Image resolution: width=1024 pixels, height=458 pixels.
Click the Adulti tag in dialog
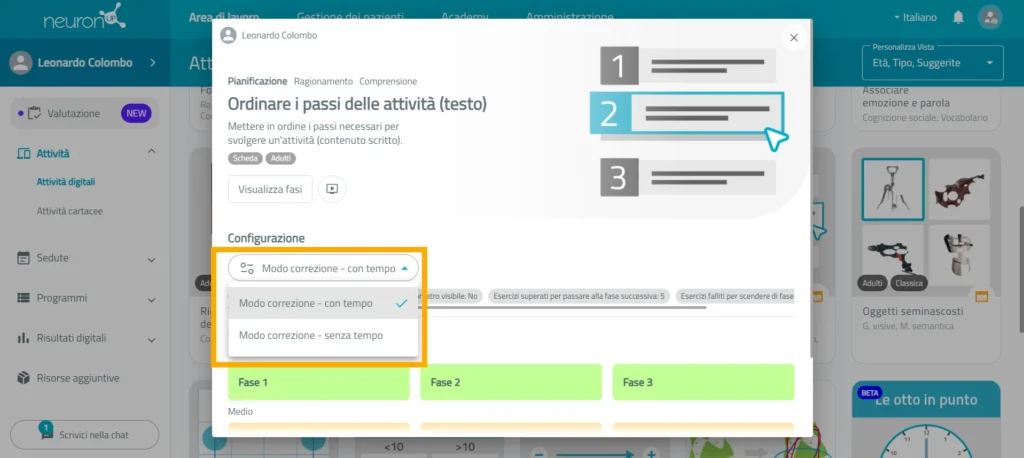pos(281,158)
